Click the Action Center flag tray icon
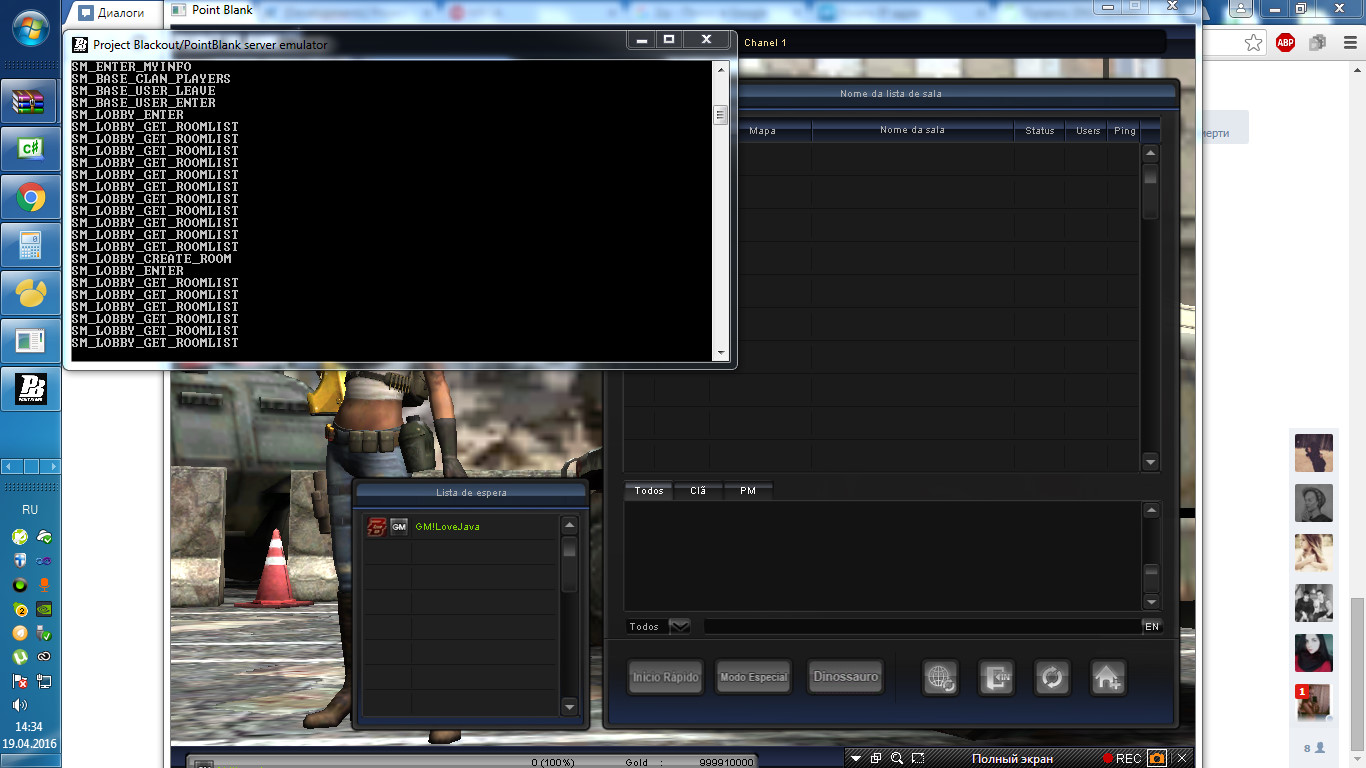This screenshot has height=768, width=1366. tap(20, 681)
